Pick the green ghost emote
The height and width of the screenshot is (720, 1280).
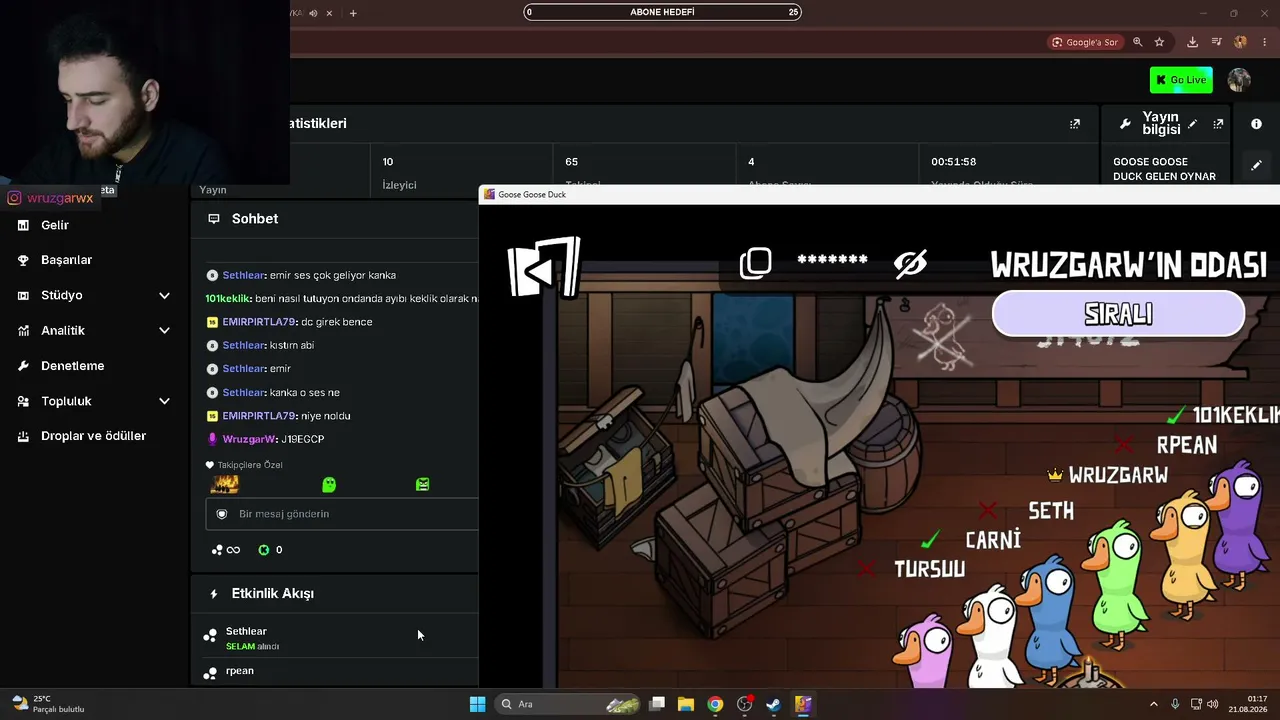[329, 485]
